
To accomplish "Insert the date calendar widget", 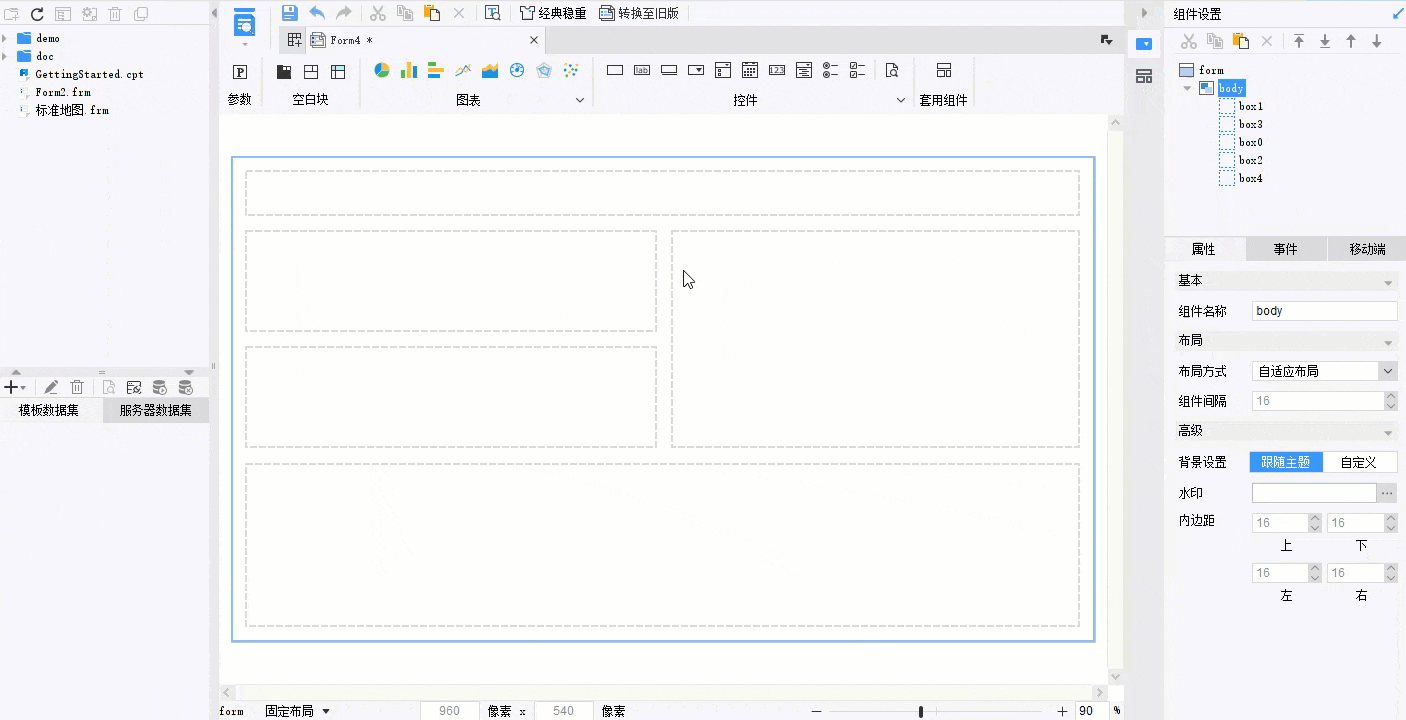I will coord(750,71).
